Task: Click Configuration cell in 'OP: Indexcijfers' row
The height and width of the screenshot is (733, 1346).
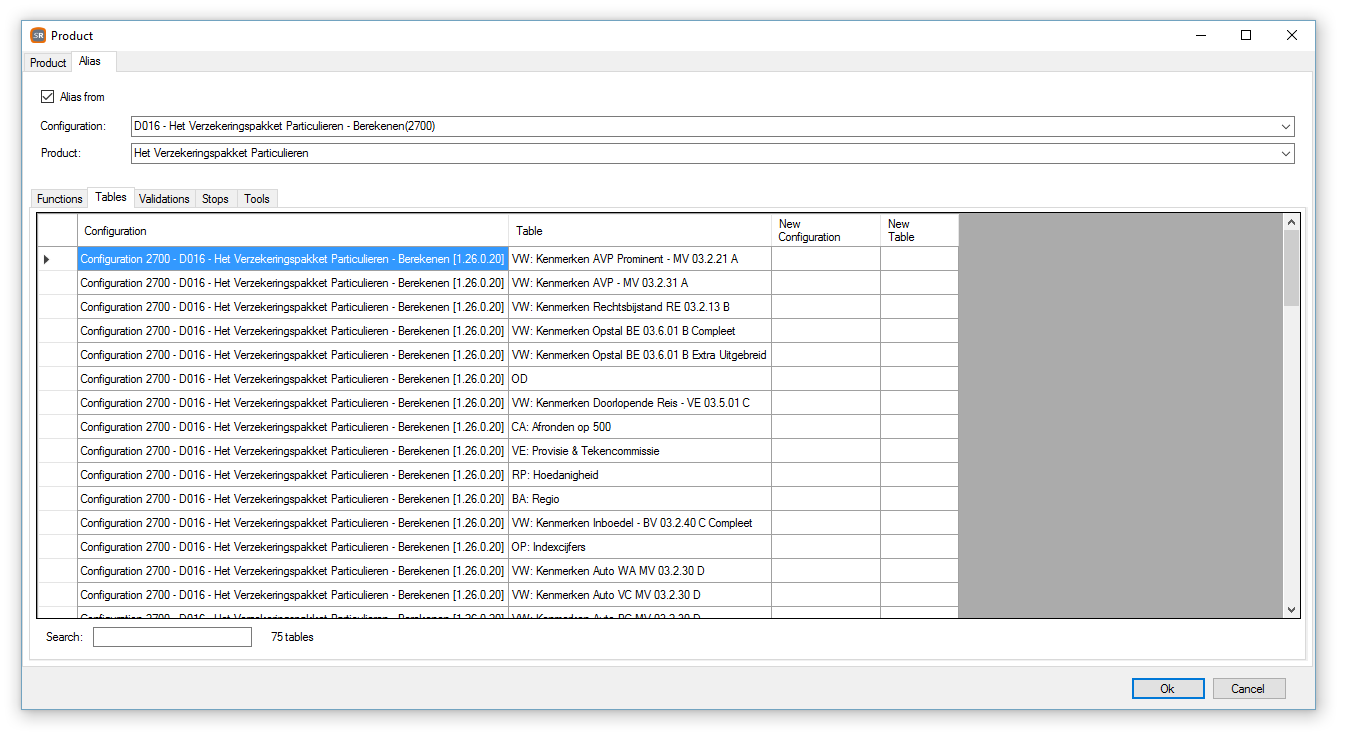Action: point(293,547)
